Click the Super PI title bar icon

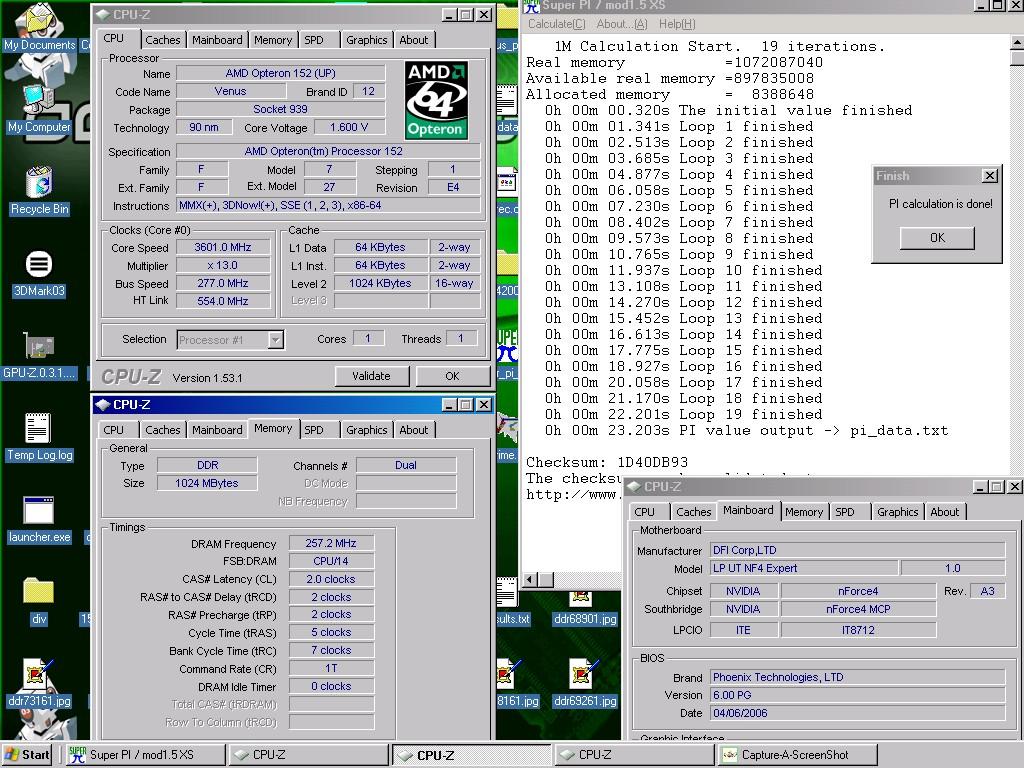coord(532,7)
